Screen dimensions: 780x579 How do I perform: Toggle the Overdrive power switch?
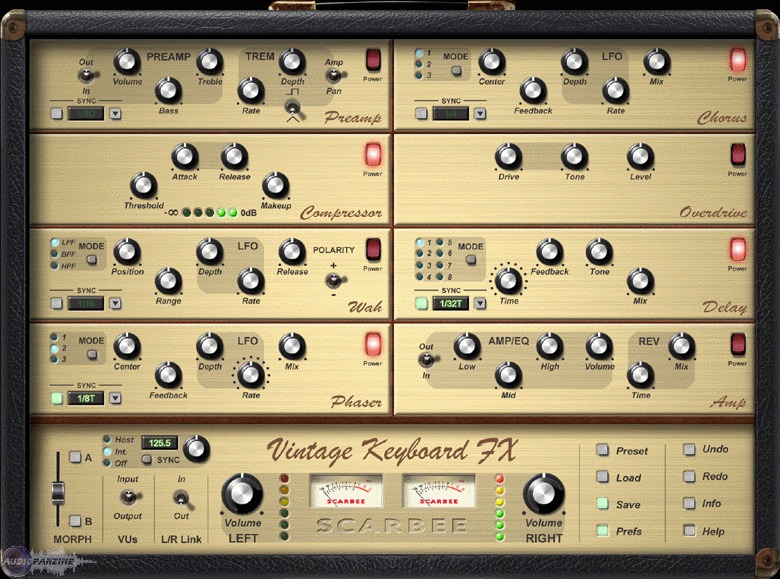737,155
